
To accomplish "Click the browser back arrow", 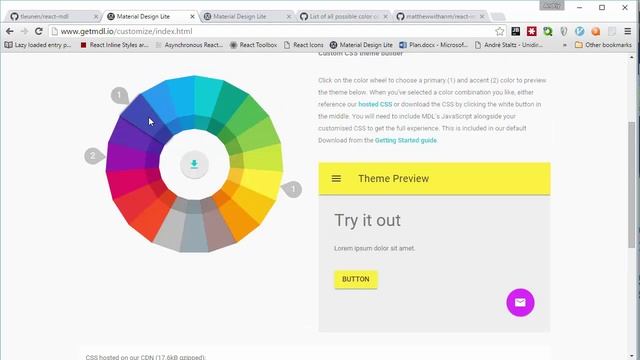I will [10, 31].
